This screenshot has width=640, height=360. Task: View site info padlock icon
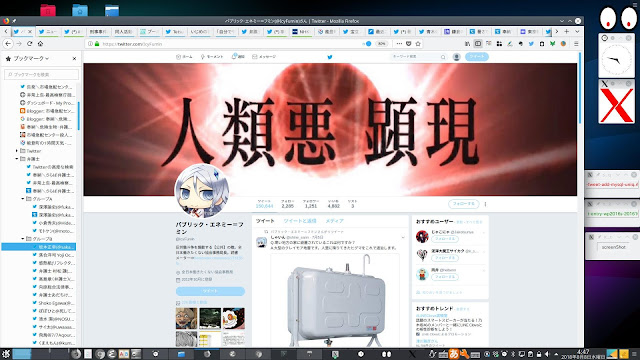[97, 44]
